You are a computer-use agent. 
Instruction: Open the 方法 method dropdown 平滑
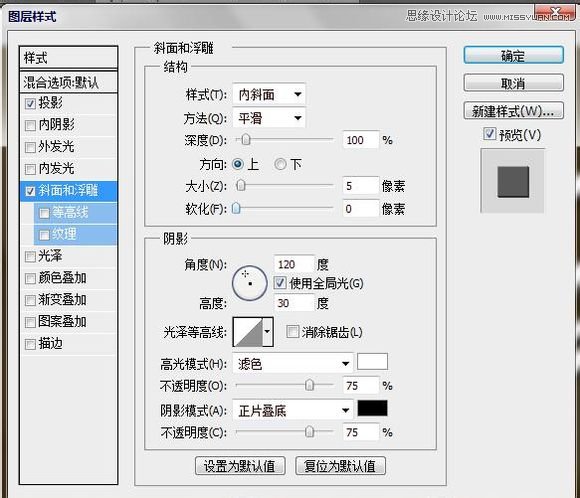pos(269,118)
